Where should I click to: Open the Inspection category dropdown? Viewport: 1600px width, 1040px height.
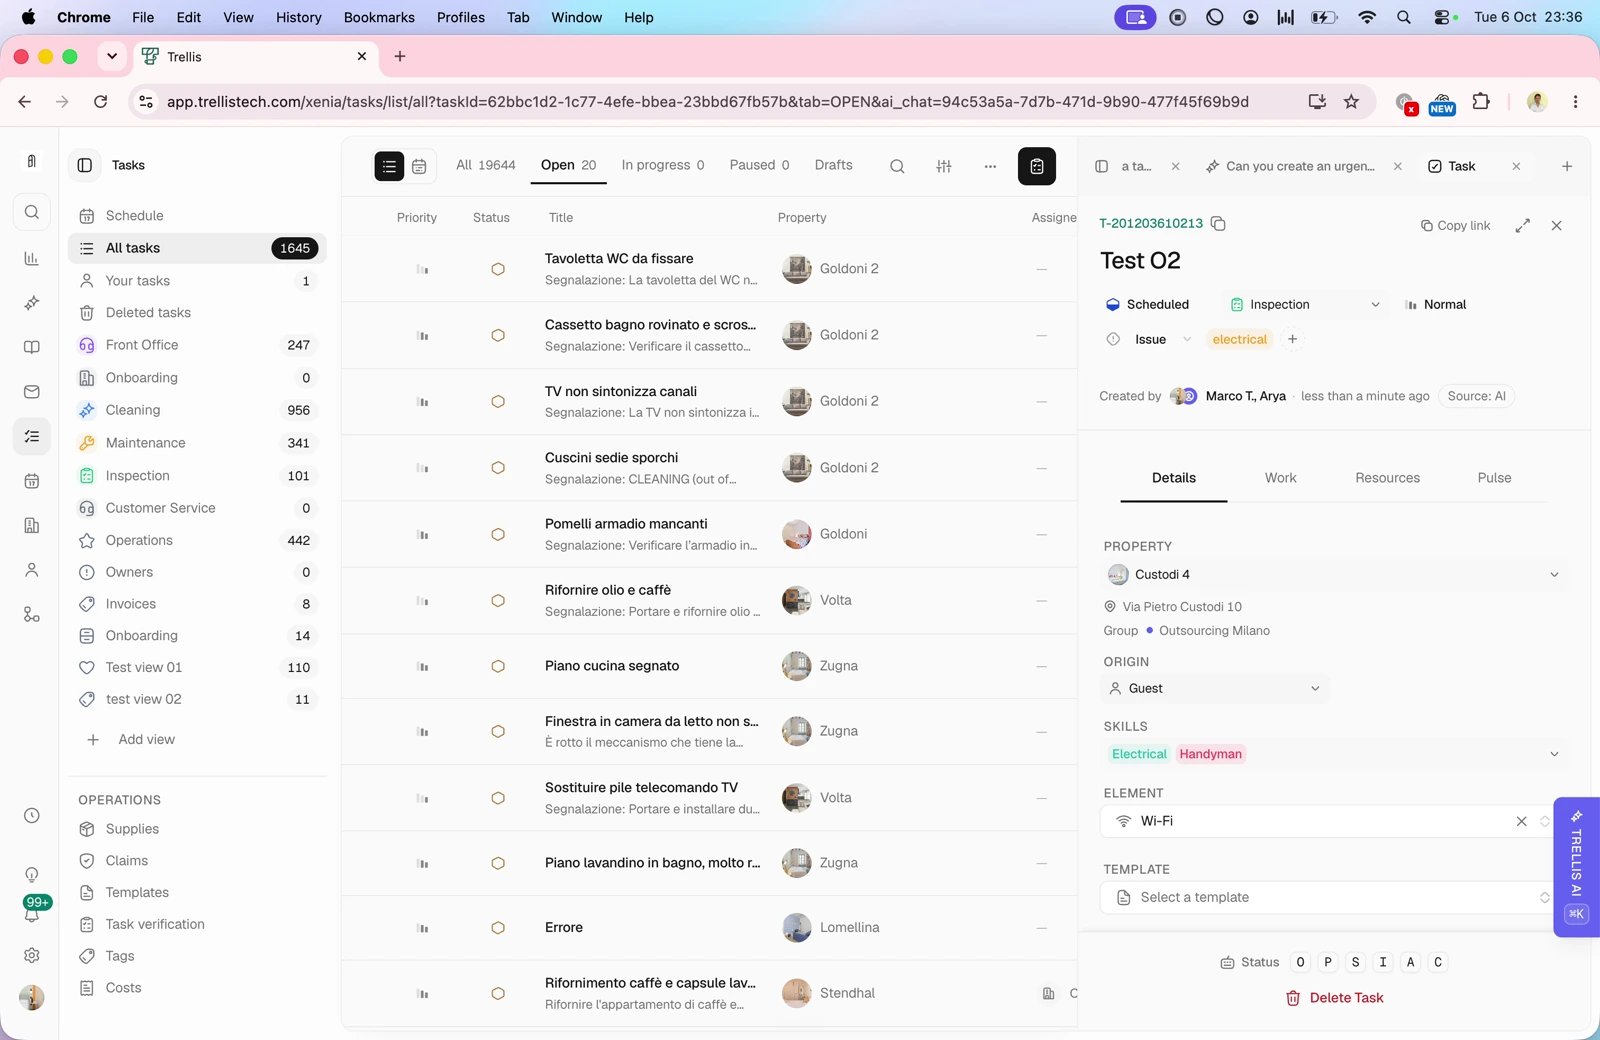pos(1305,304)
